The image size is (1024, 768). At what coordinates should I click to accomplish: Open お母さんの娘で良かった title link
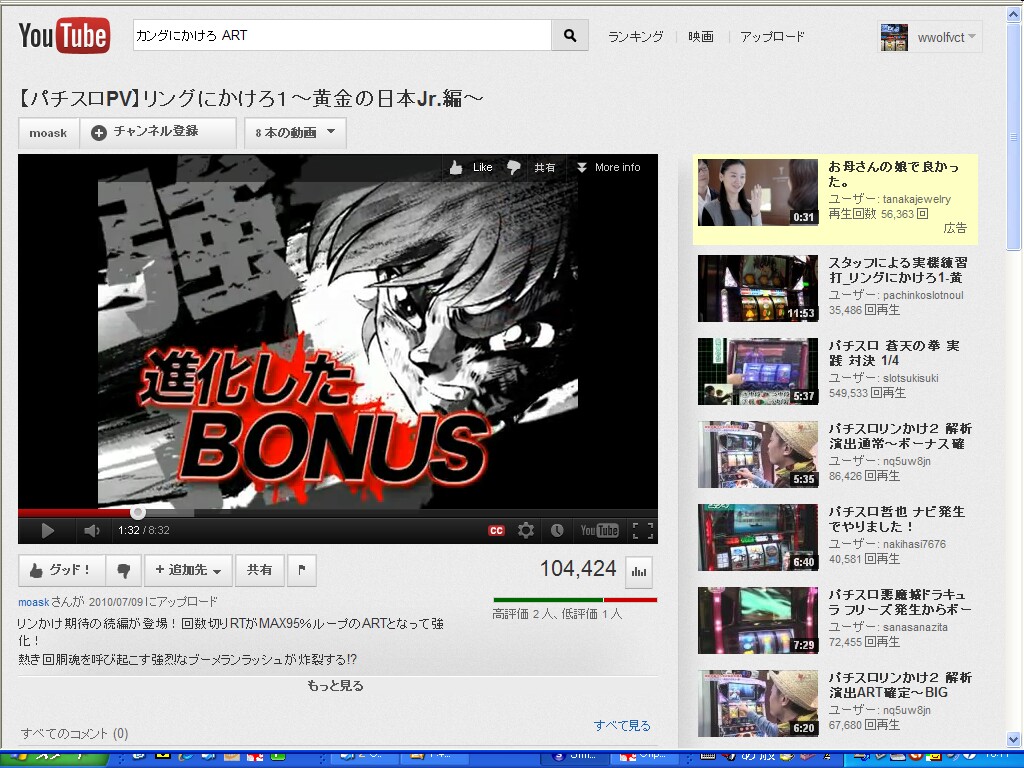pos(893,174)
